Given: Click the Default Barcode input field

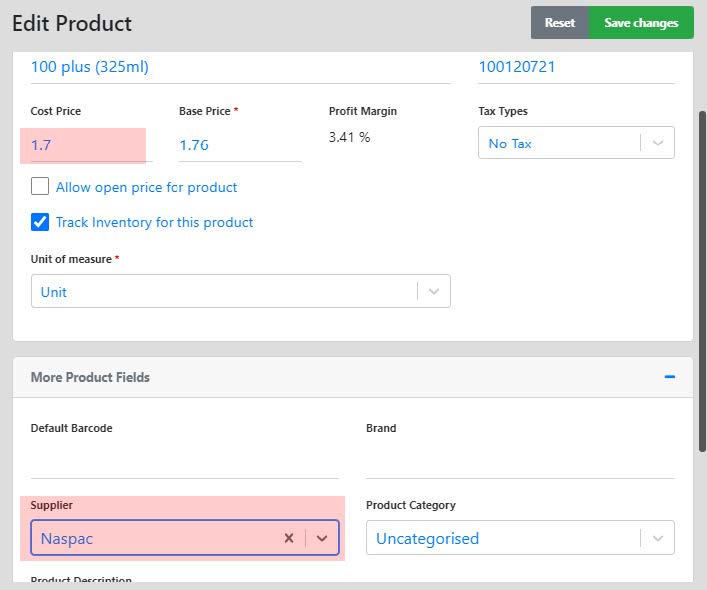Looking at the screenshot, I should click(184, 461).
